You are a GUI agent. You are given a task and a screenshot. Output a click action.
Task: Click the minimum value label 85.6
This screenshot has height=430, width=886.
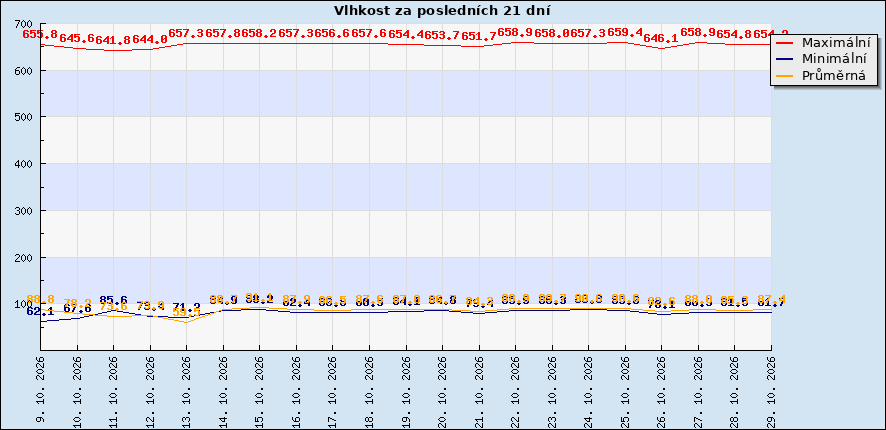[x=114, y=300]
